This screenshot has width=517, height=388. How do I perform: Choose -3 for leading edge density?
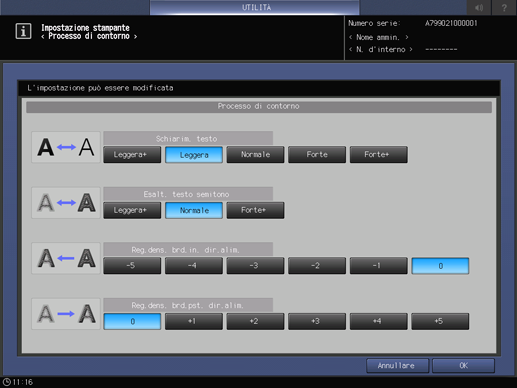(x=255, y=266)
